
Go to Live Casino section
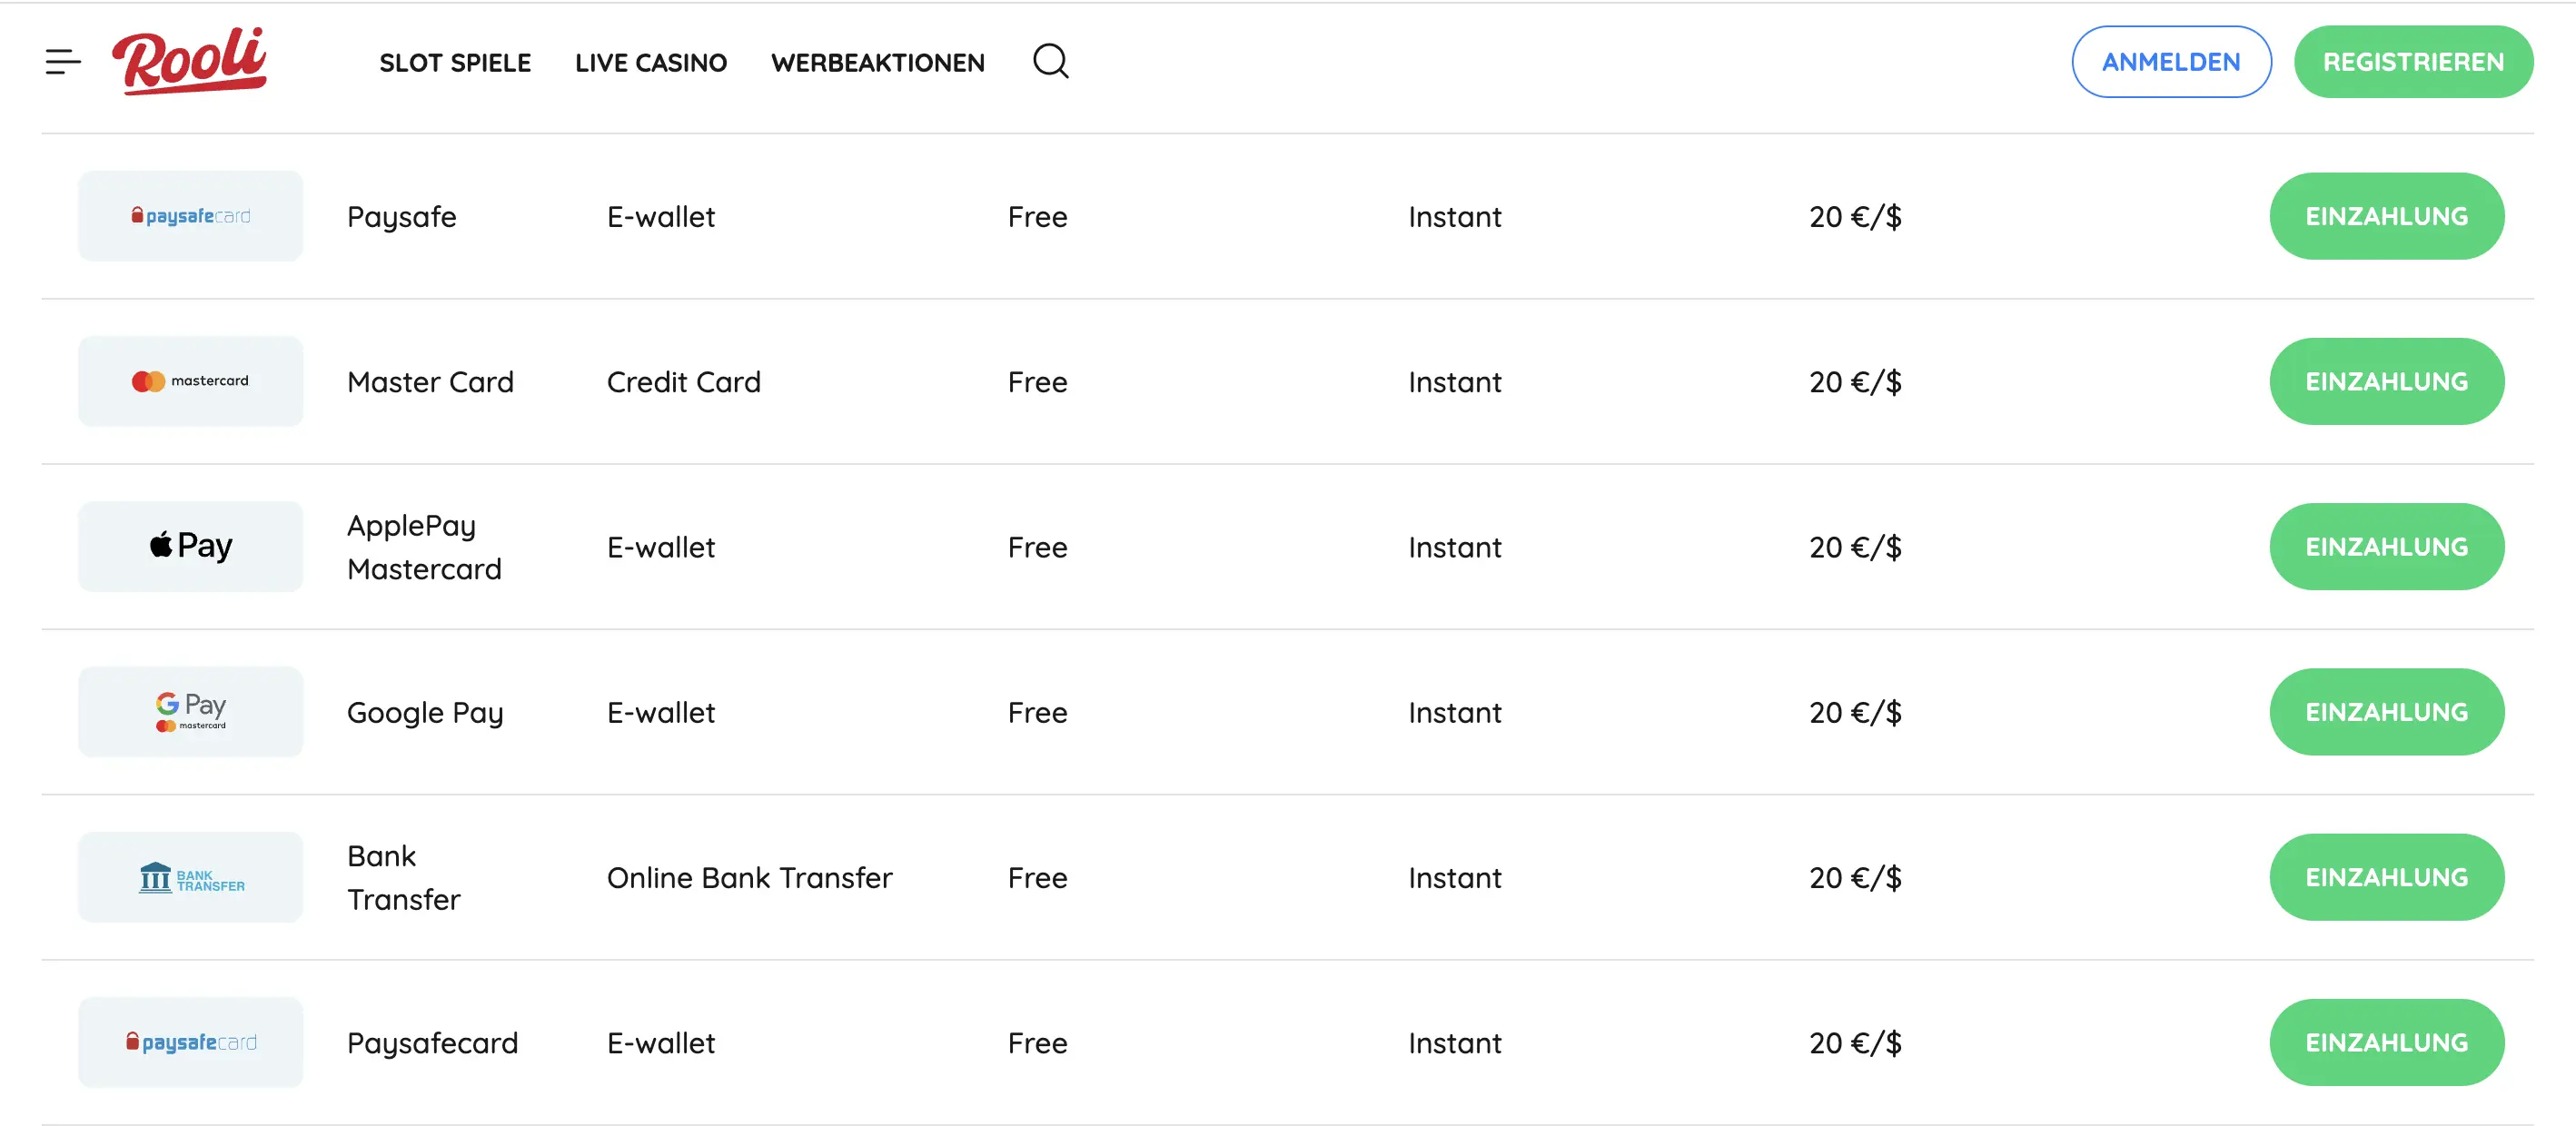[x=651, y=62]
